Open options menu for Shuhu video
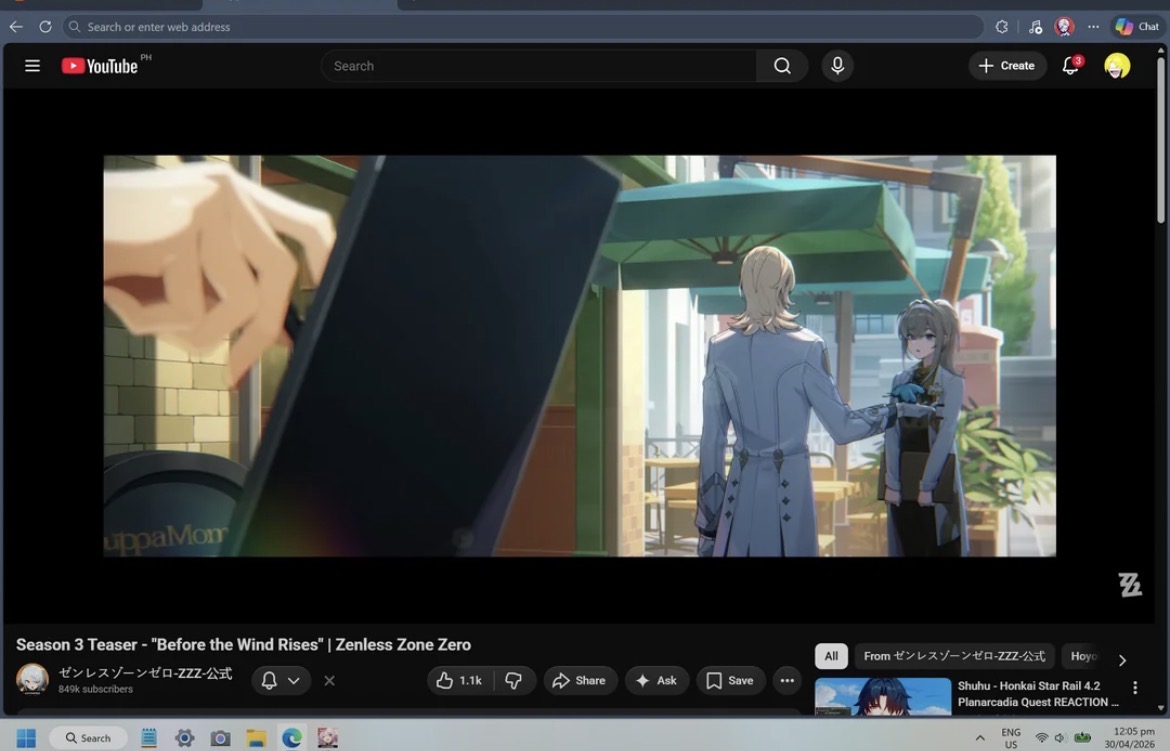The height and width of the screenshot is (751, 1170). point(1135,688)
